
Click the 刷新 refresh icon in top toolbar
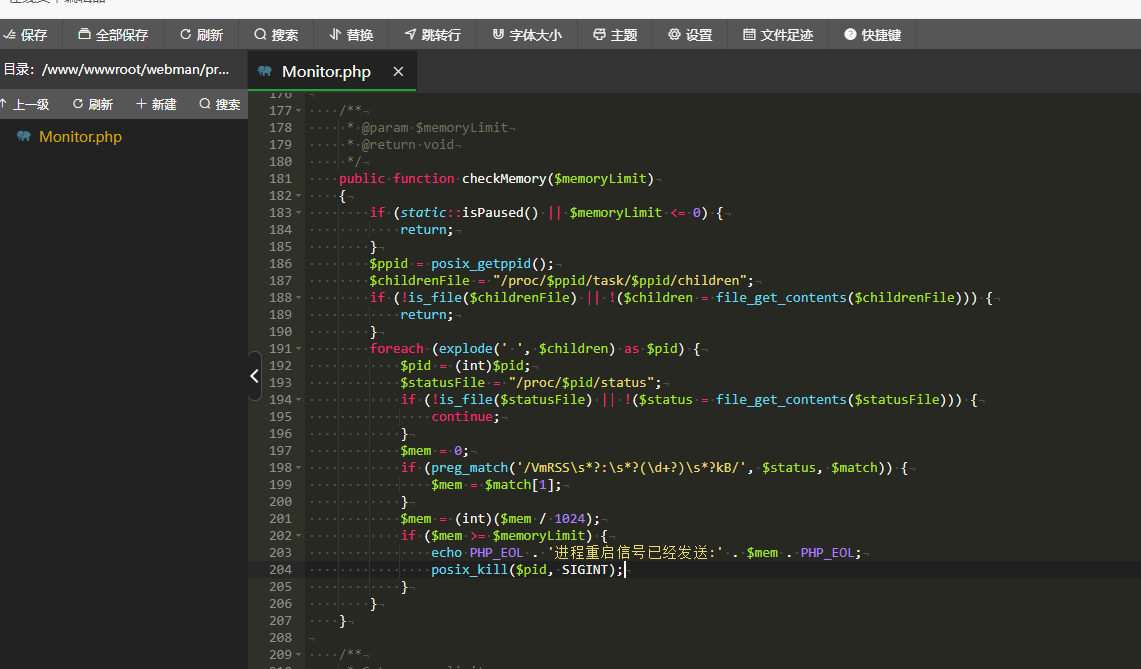click(201, 35)
